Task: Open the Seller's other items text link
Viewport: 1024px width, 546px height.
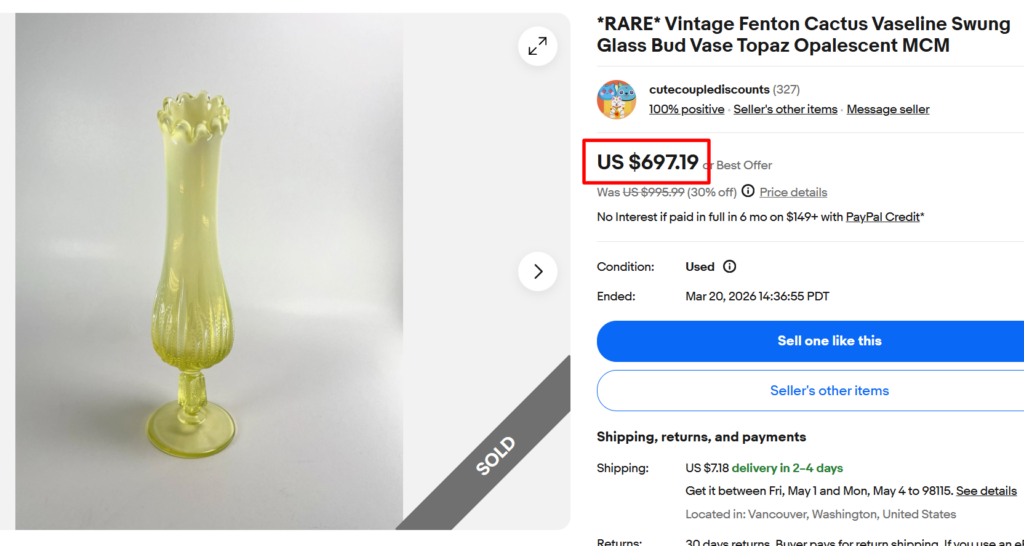Action: point(785,109)
